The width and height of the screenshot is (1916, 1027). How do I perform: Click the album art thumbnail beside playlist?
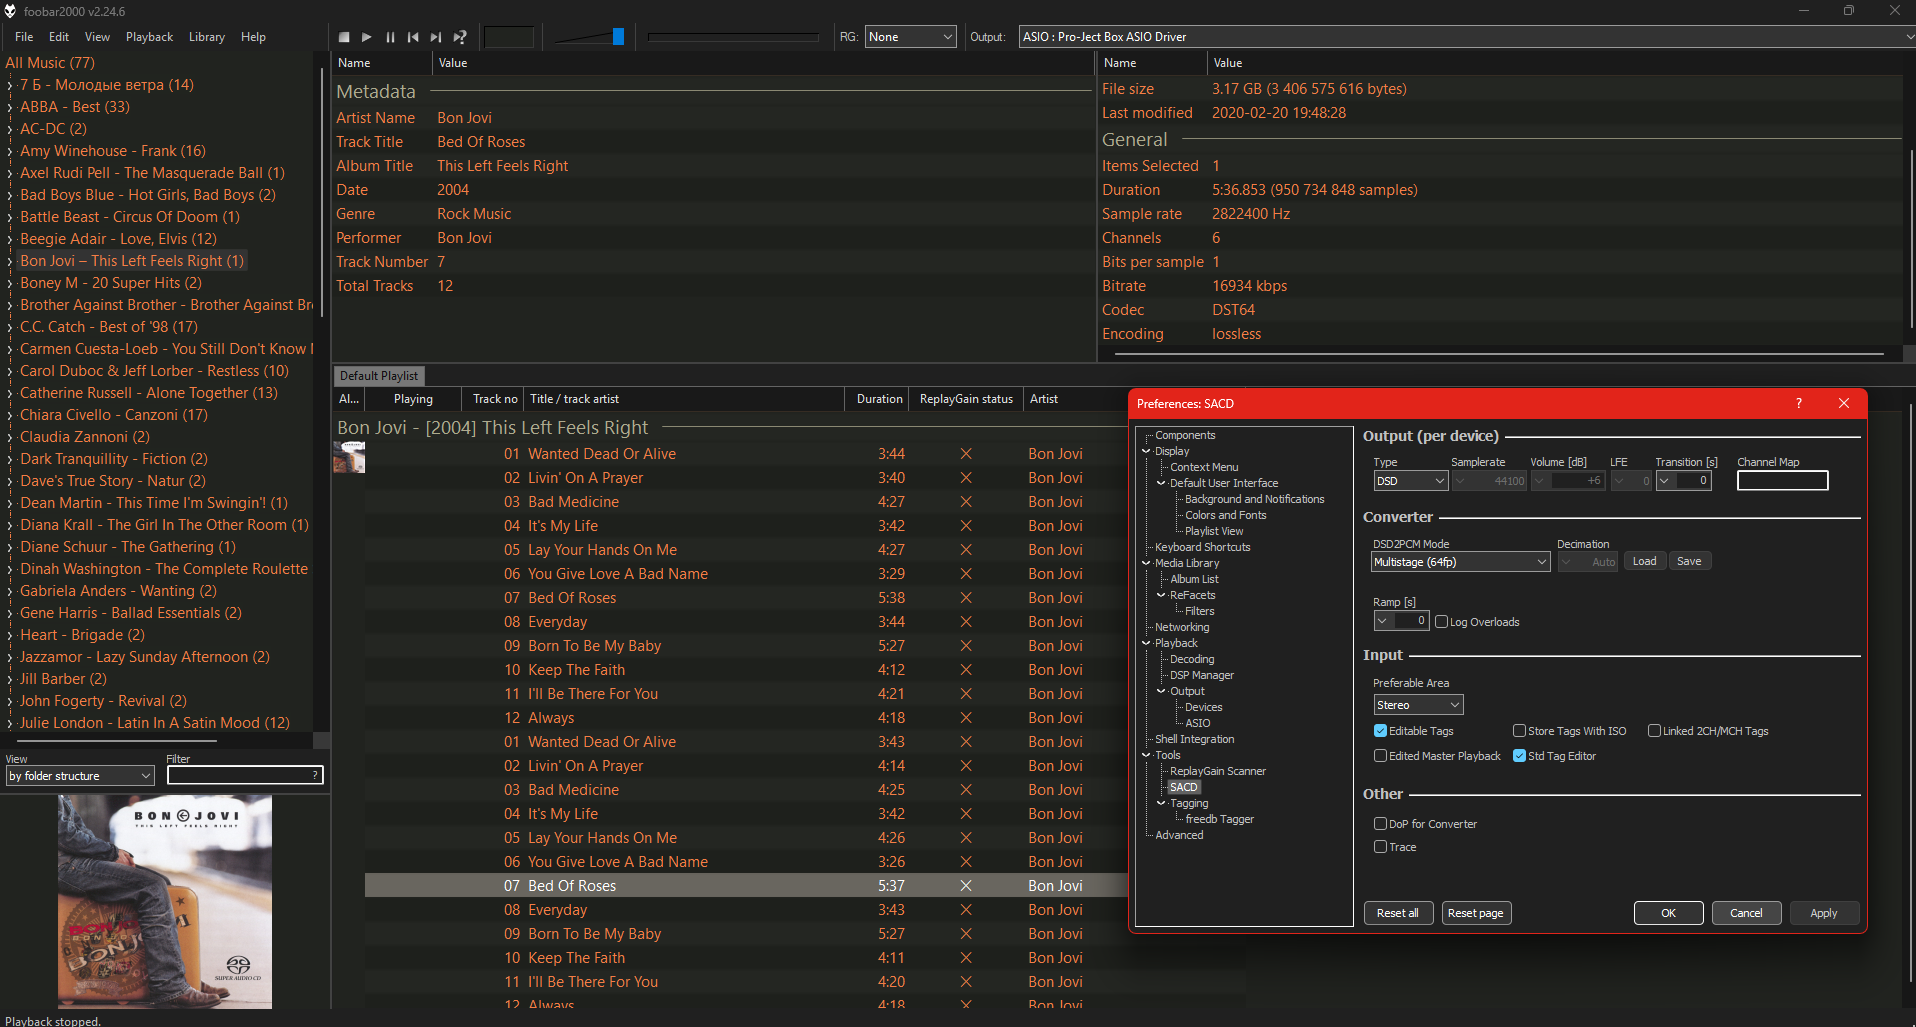349,458
